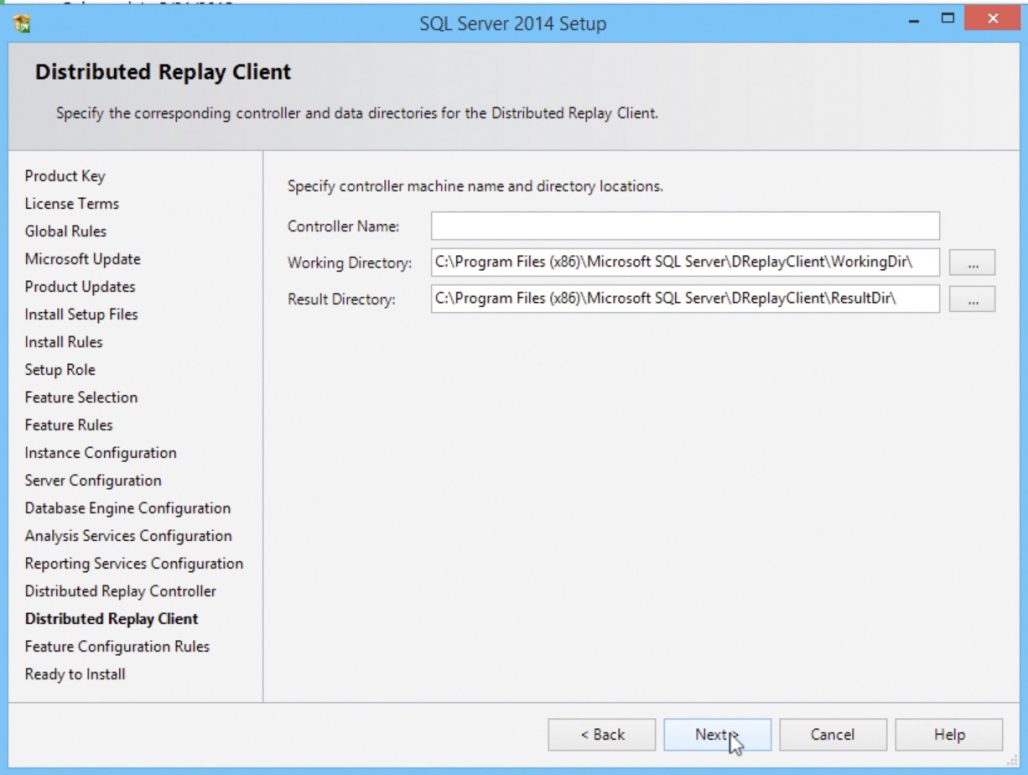The width and height of the screenshot is (1028, 775).
Task: Jump to the Ready to Install step
Action: pos(75,674)
